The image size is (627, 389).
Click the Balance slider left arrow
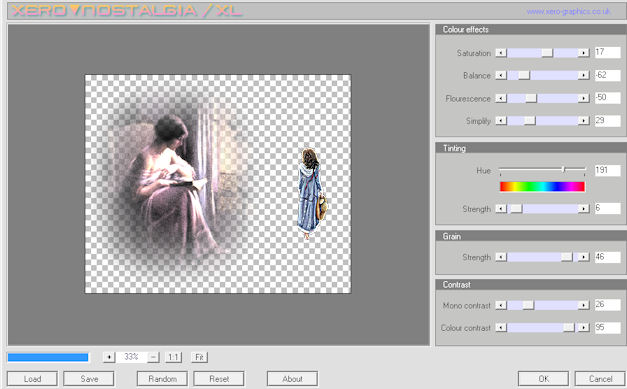pyautogui.click(x=501, y=75)
